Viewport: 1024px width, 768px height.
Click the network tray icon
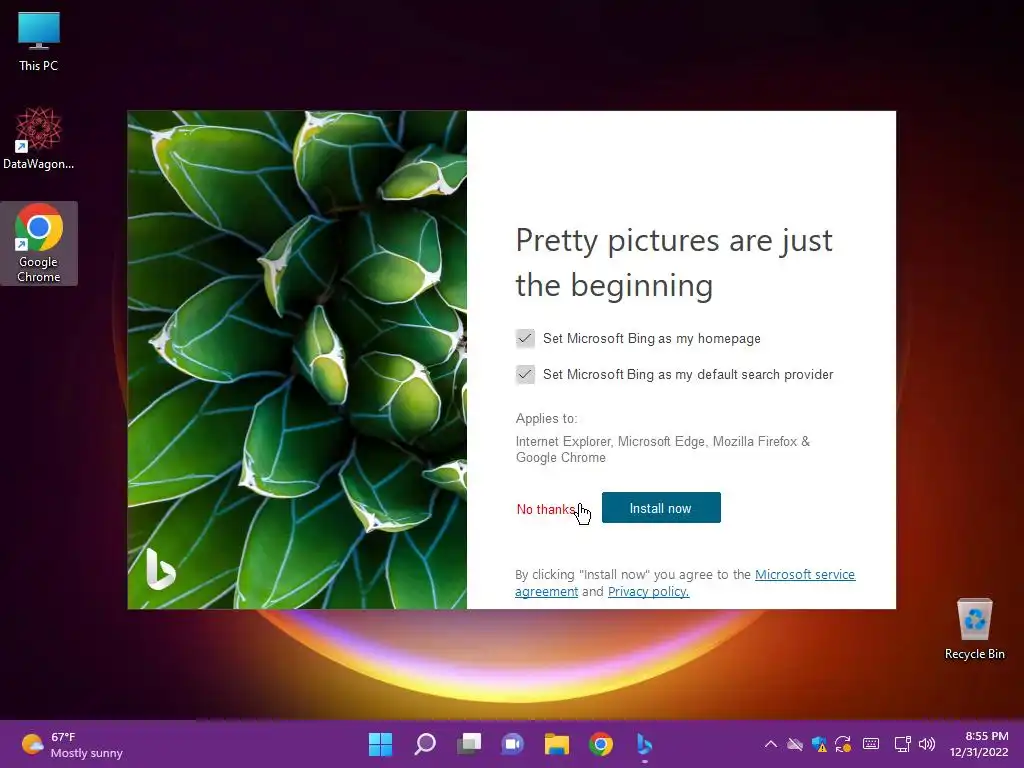point(903,744)
